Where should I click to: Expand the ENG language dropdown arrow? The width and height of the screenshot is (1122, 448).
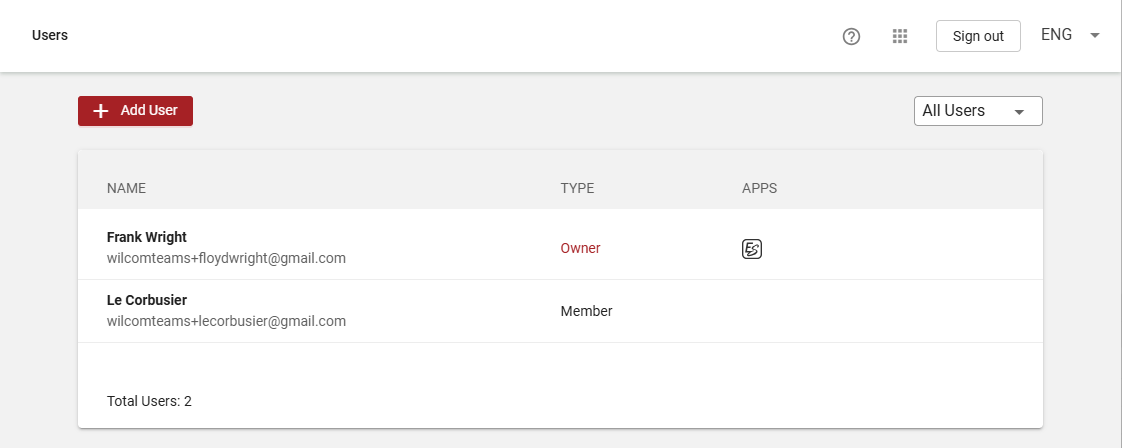[x=1094, y=36]
